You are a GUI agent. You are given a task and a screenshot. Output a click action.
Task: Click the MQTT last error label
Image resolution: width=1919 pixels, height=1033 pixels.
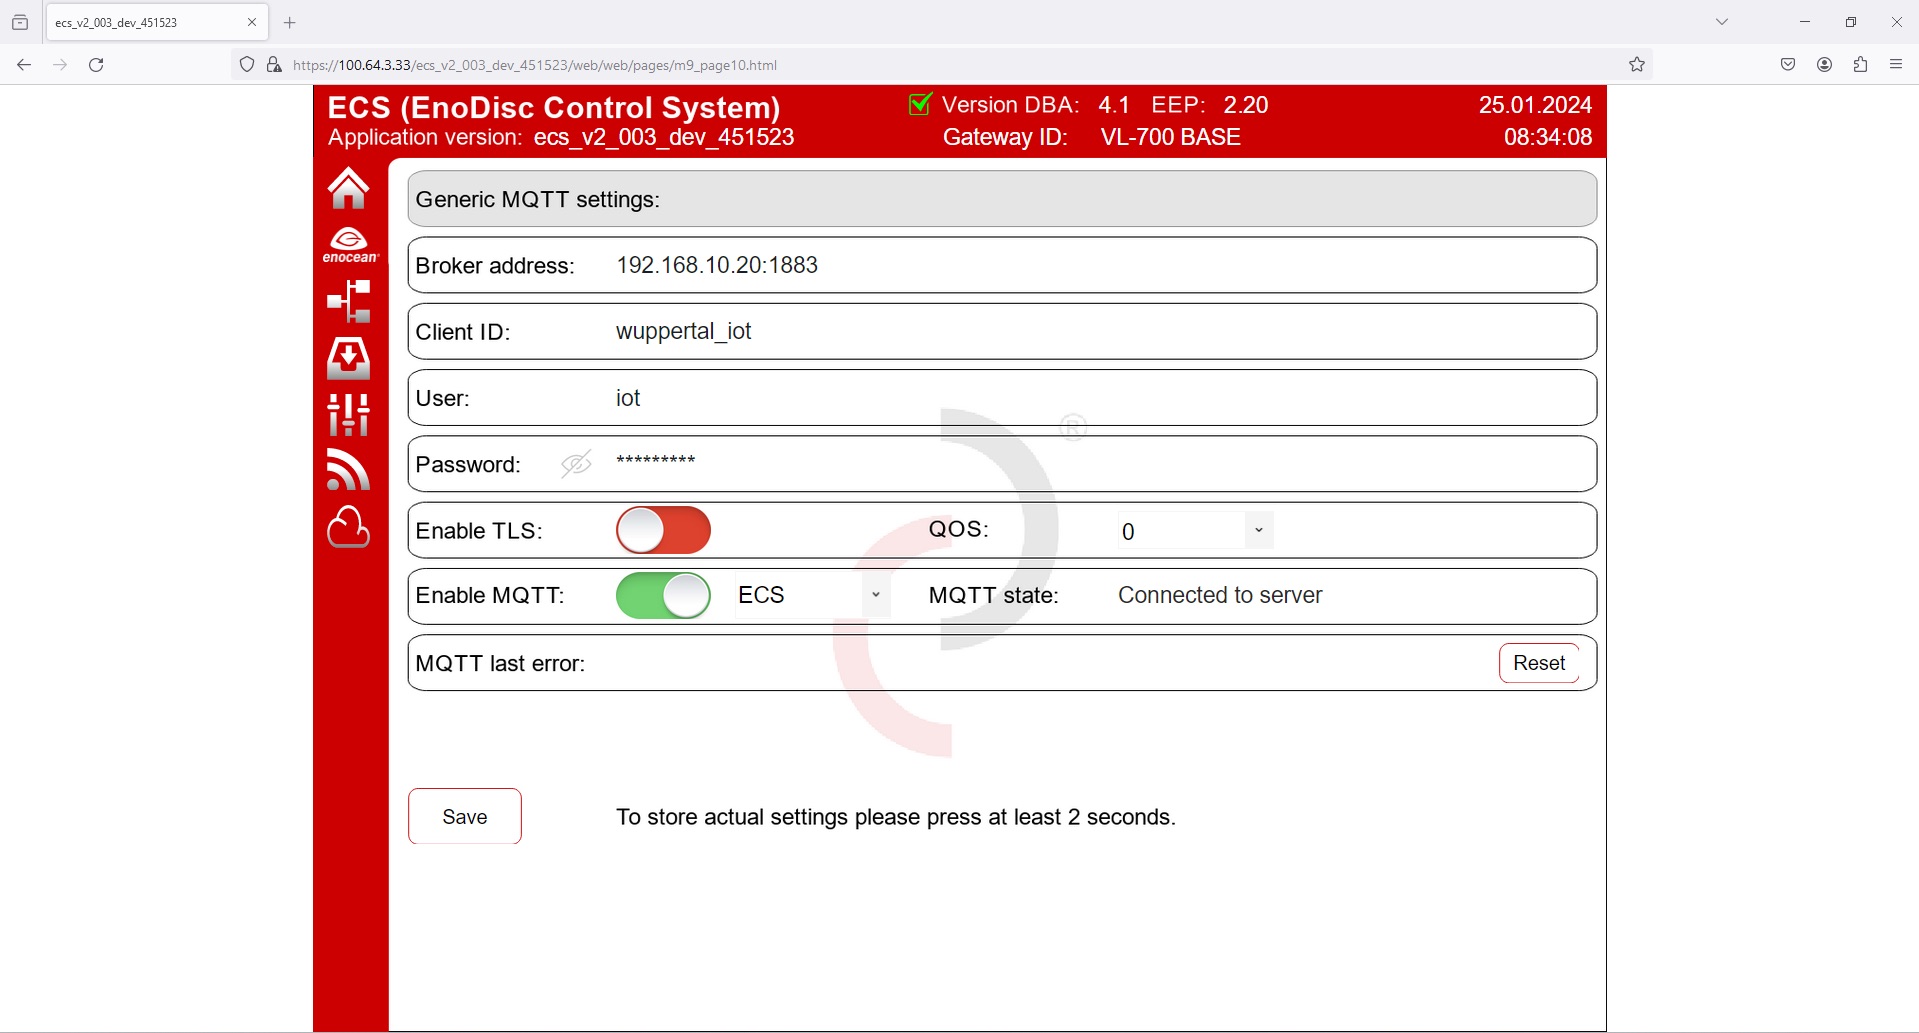[x=500, y=664]
